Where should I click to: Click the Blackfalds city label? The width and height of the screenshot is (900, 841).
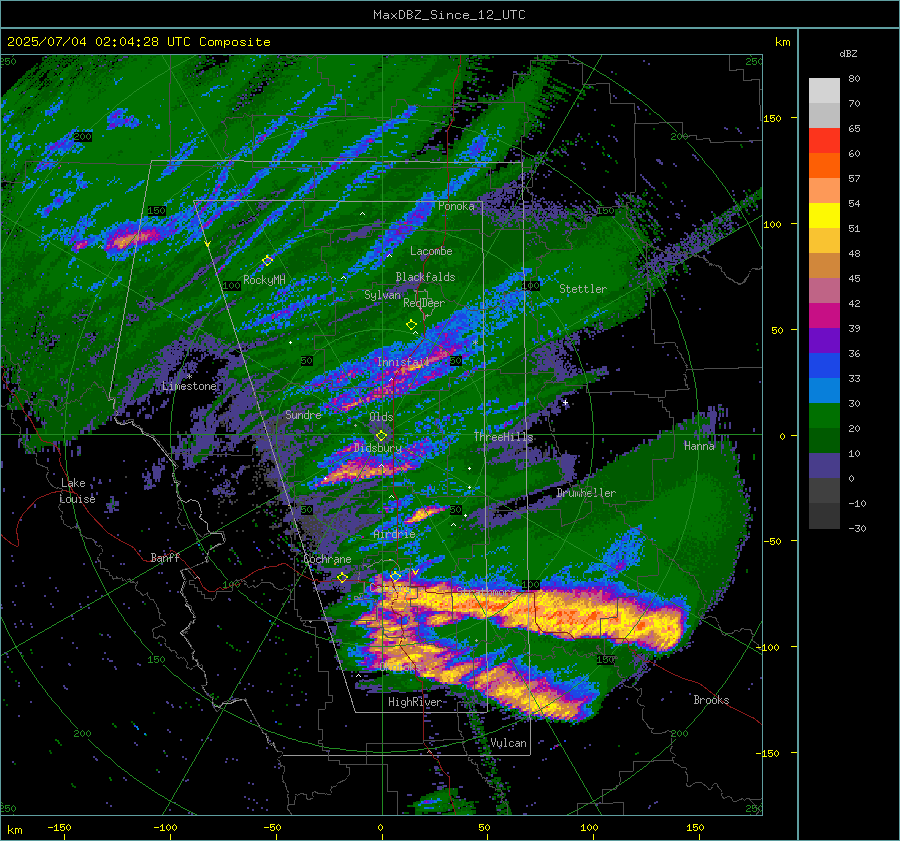click(x=425, y=277)
